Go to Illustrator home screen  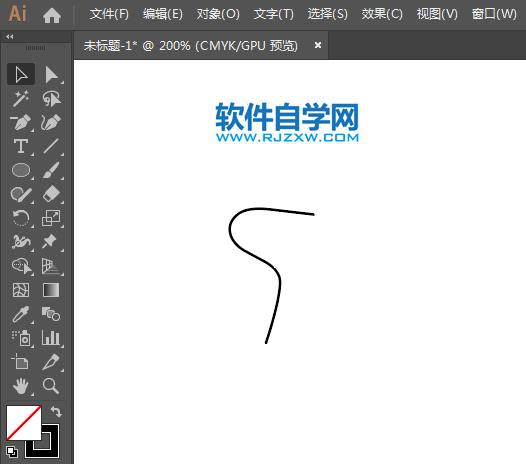coord(52,15)
